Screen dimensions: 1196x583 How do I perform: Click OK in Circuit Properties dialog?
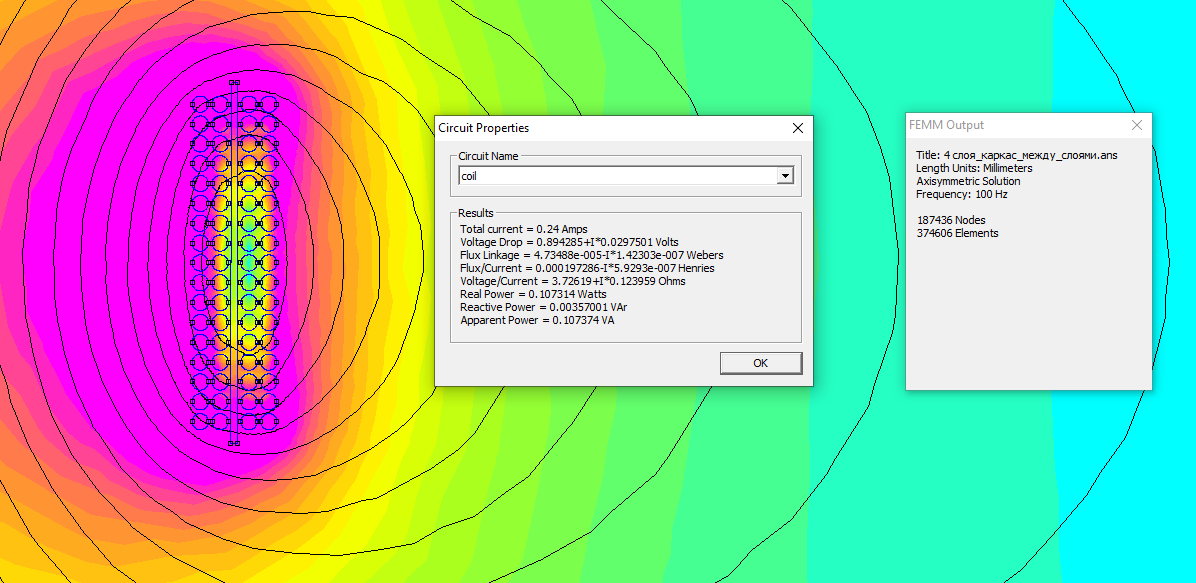point(760,363)
